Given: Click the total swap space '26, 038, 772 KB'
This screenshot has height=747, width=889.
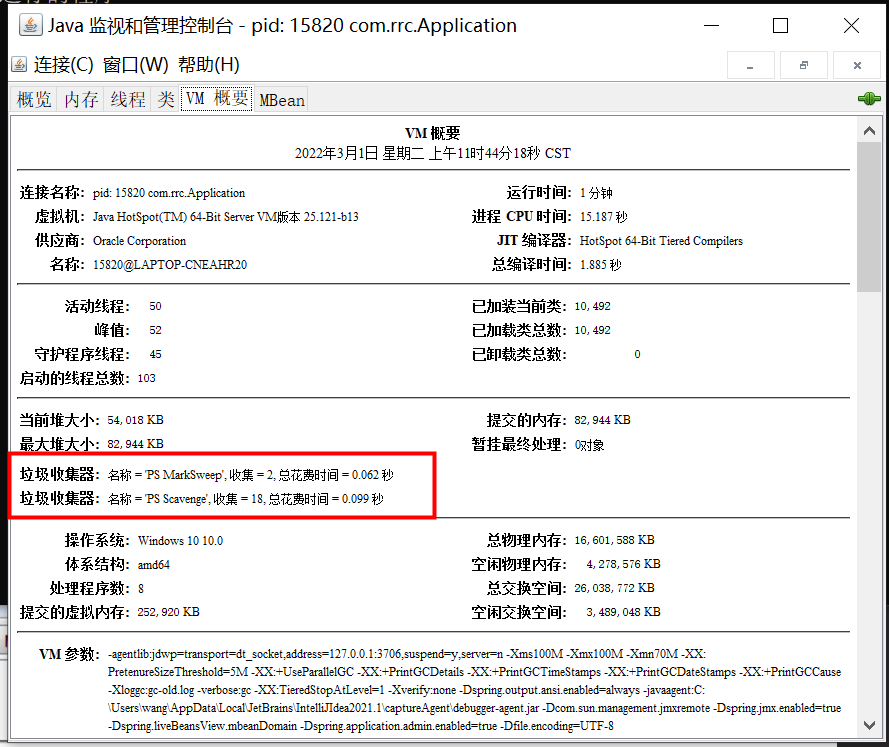Looking at the screenshot, I should click(615, 588).
